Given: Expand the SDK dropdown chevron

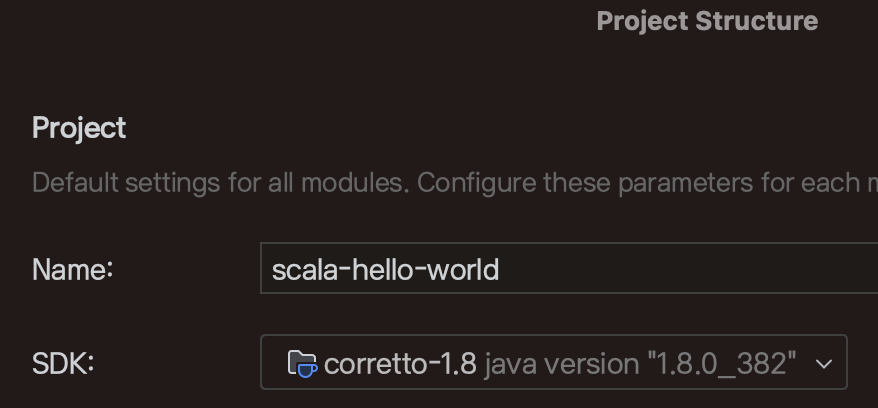Looking at the screenshot, I should (x=824, y=363).
